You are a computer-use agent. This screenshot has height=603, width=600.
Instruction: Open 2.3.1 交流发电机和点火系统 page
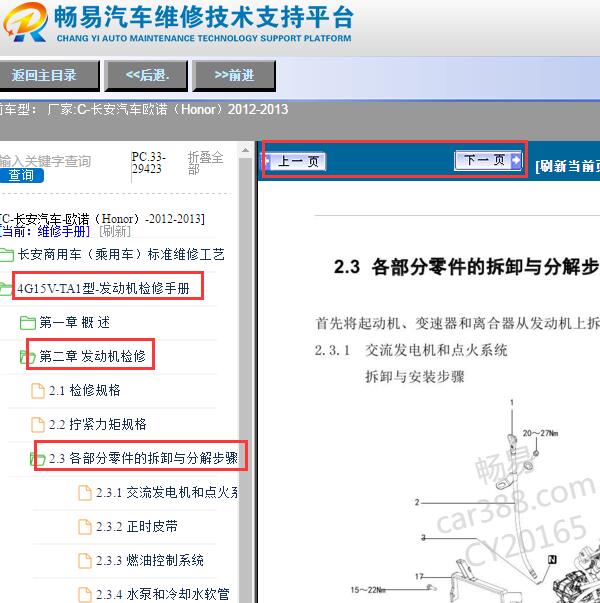coord(167,492)
